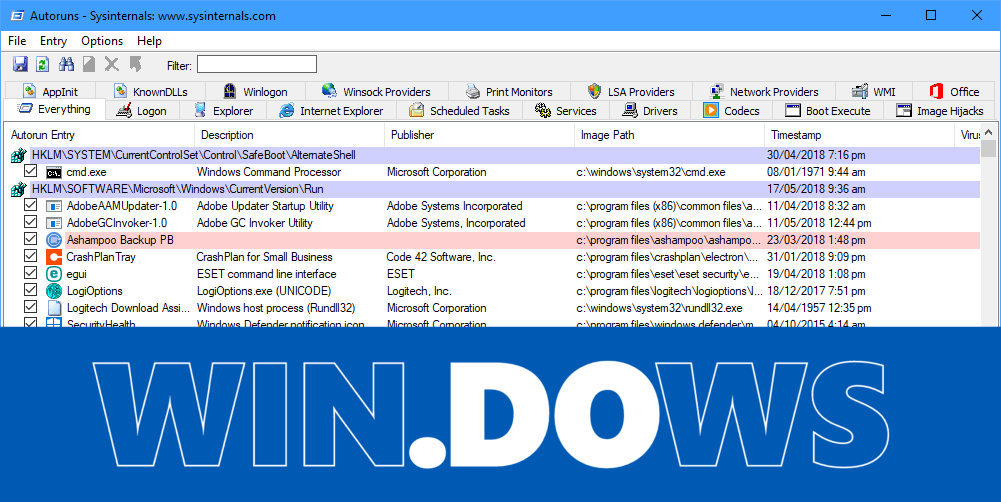Viewport: 1001px width, 502px height.
Task: Switch to the Logon tab
Action: coord(142,110)
